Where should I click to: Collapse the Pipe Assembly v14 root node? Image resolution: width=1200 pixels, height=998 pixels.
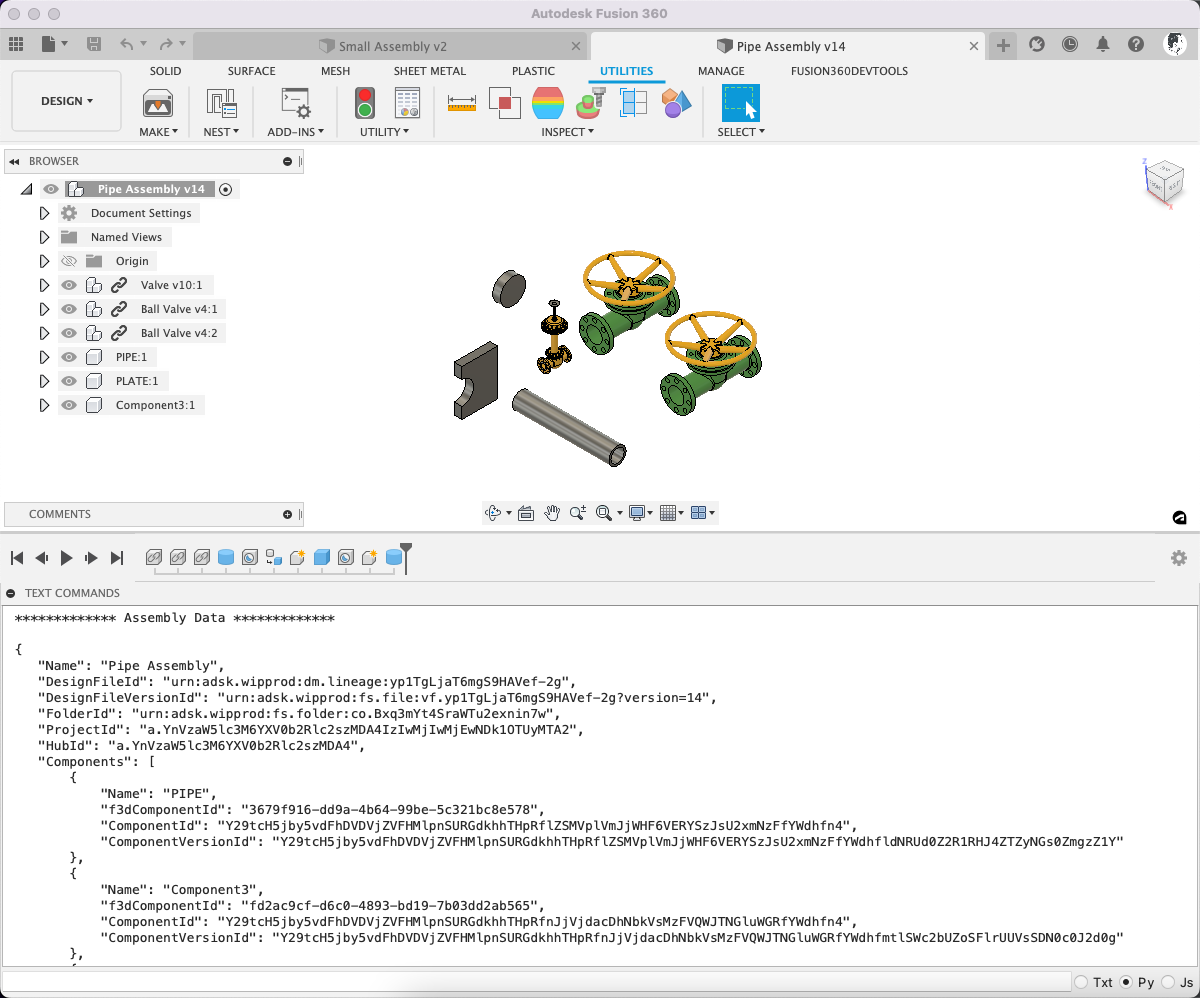26,189
